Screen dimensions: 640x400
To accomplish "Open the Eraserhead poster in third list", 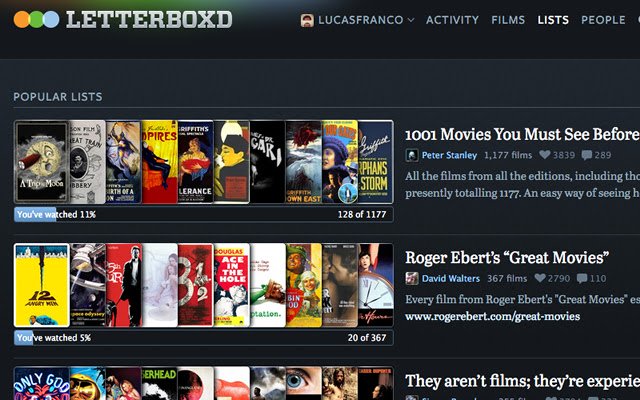I will pyautogui.click(x=160, y=384).
